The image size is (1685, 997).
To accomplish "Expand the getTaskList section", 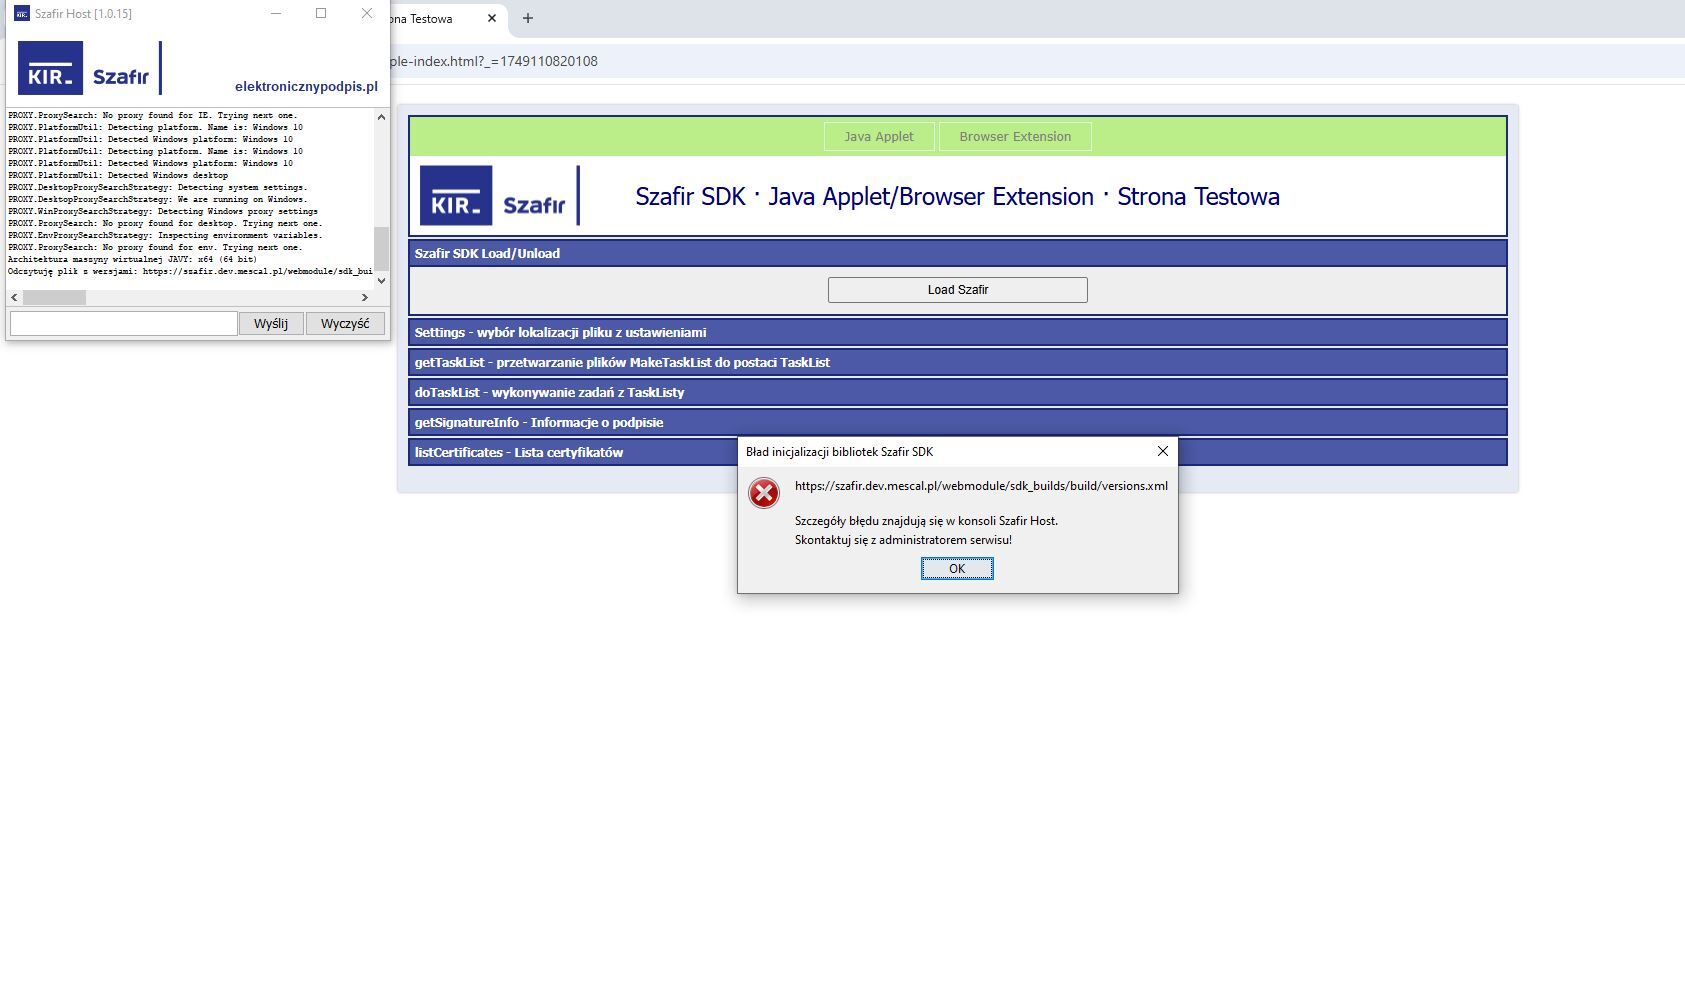I will 621,362.
